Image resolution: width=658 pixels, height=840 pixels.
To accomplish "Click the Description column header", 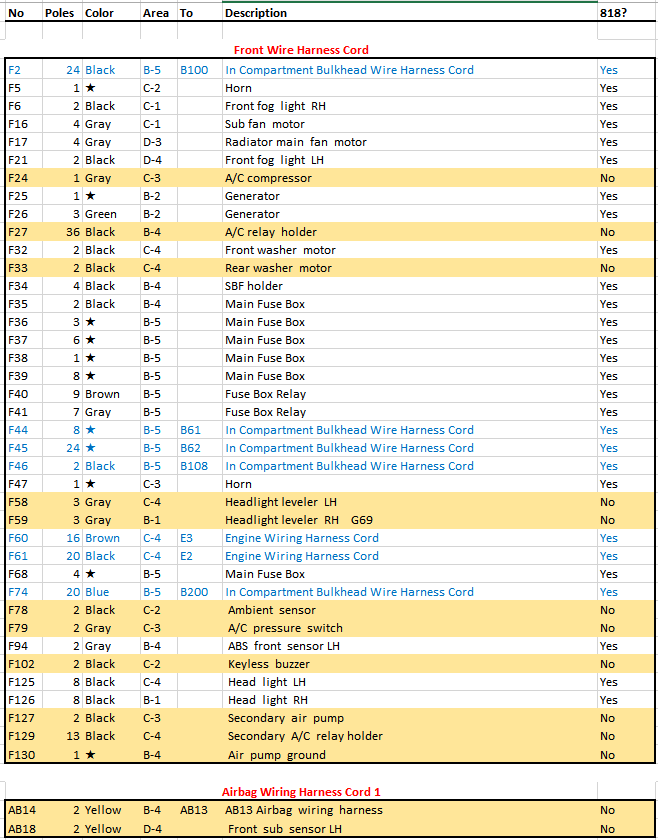I will (x=255, y=13).
